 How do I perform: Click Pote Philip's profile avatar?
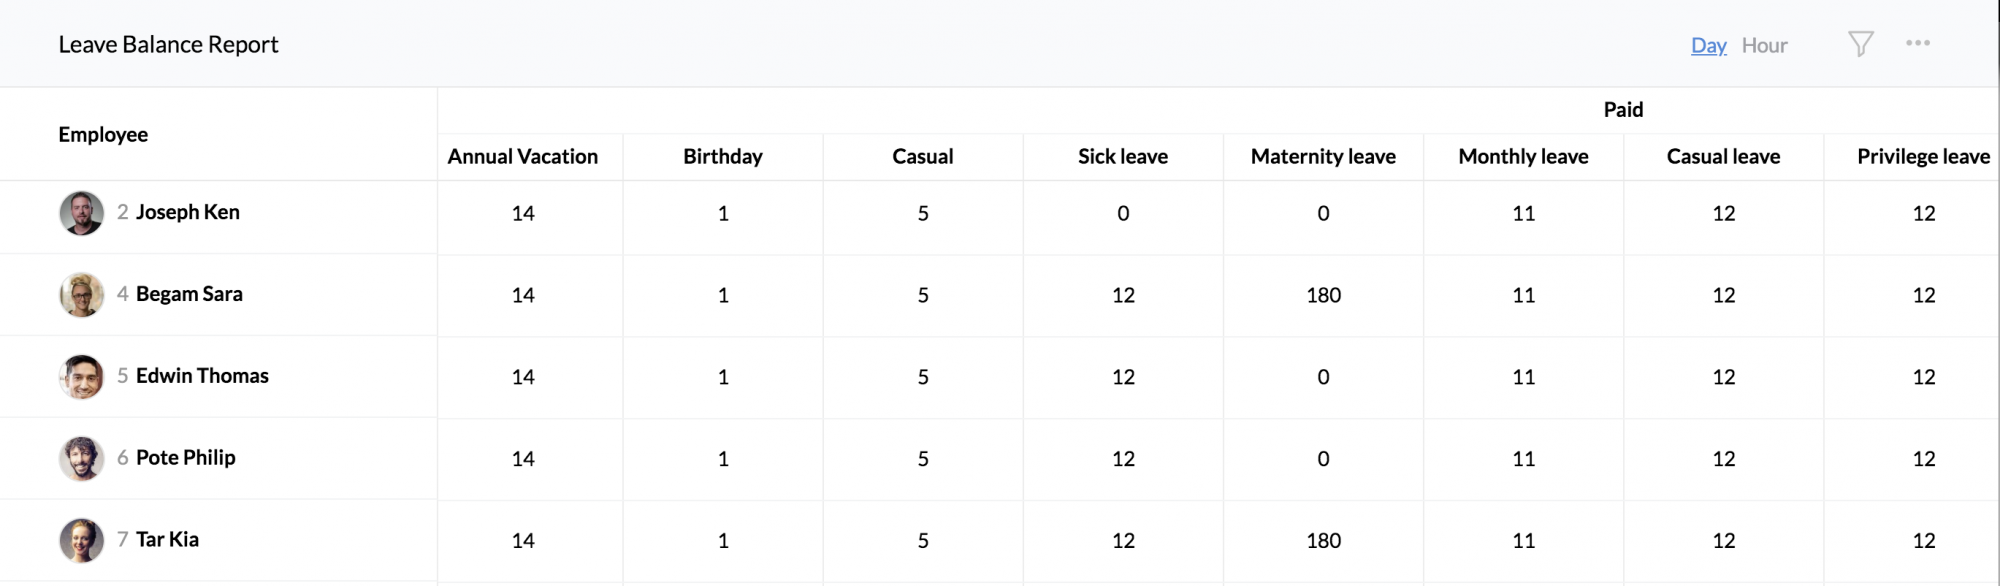[x=81, y=459]
